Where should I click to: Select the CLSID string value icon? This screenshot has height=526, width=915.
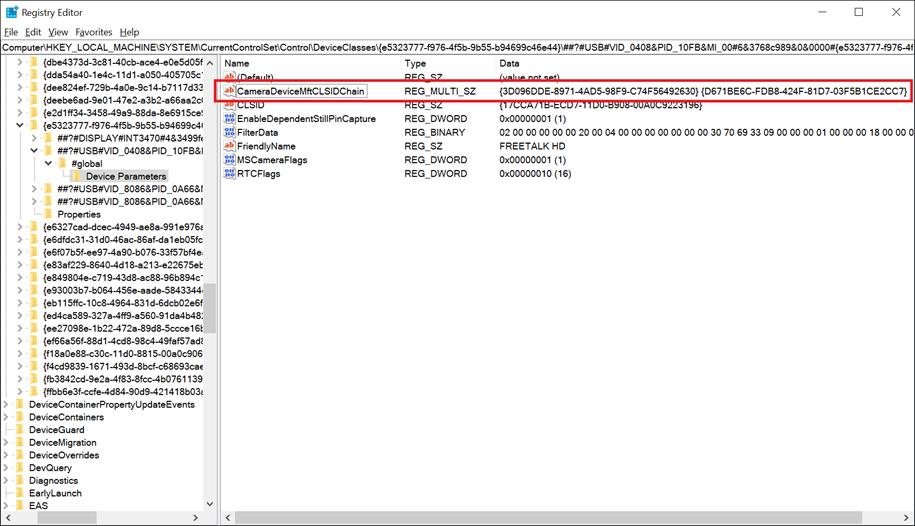[229, 105]
